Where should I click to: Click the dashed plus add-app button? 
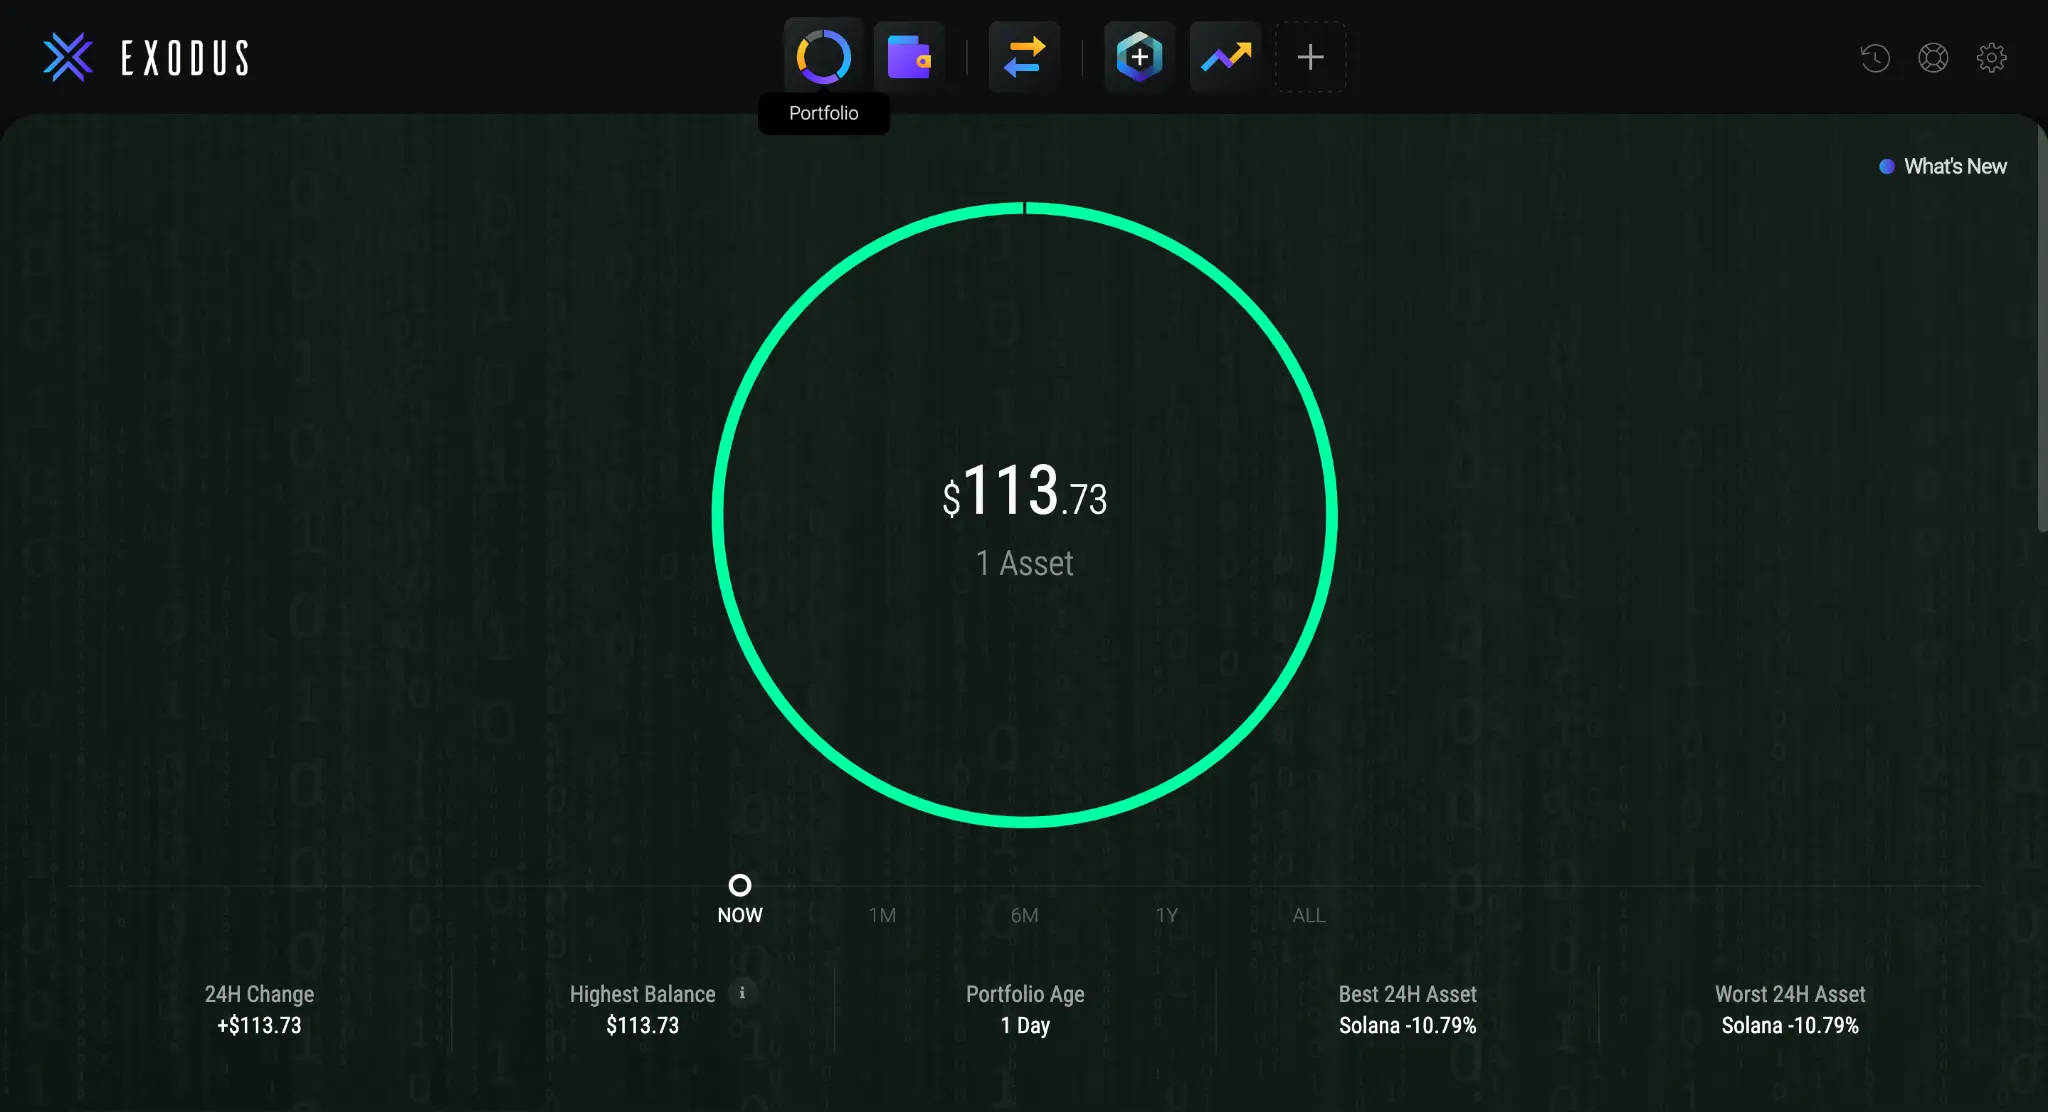(1310, 57)
